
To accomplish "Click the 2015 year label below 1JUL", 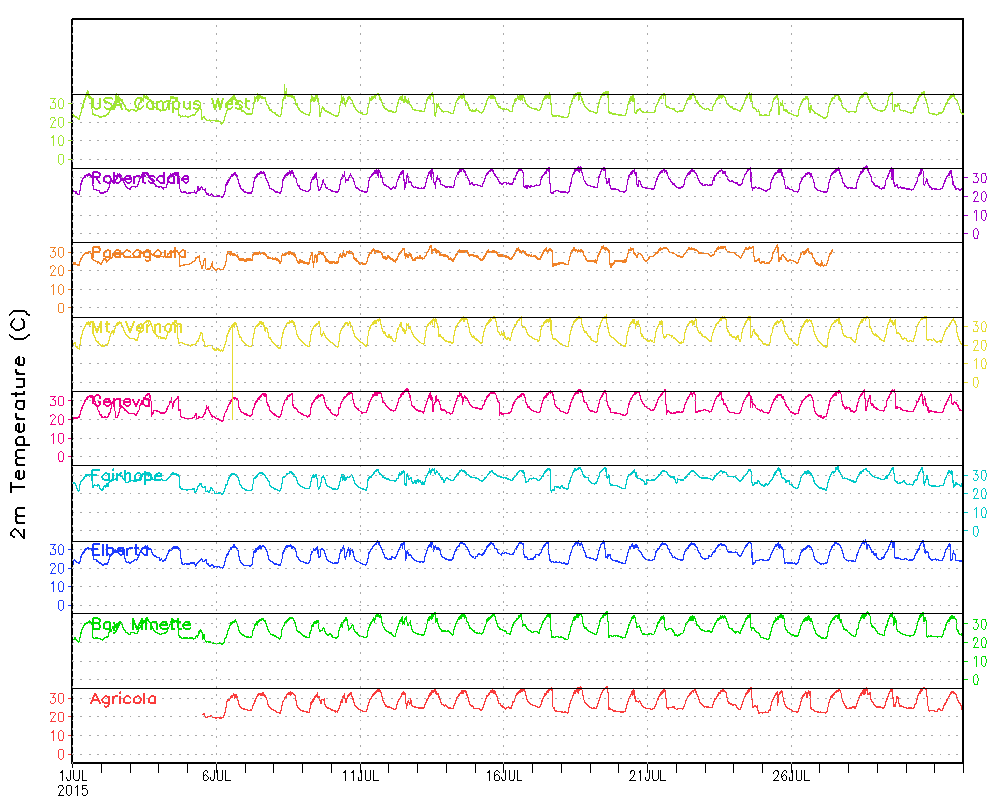I will coord(73,790).
